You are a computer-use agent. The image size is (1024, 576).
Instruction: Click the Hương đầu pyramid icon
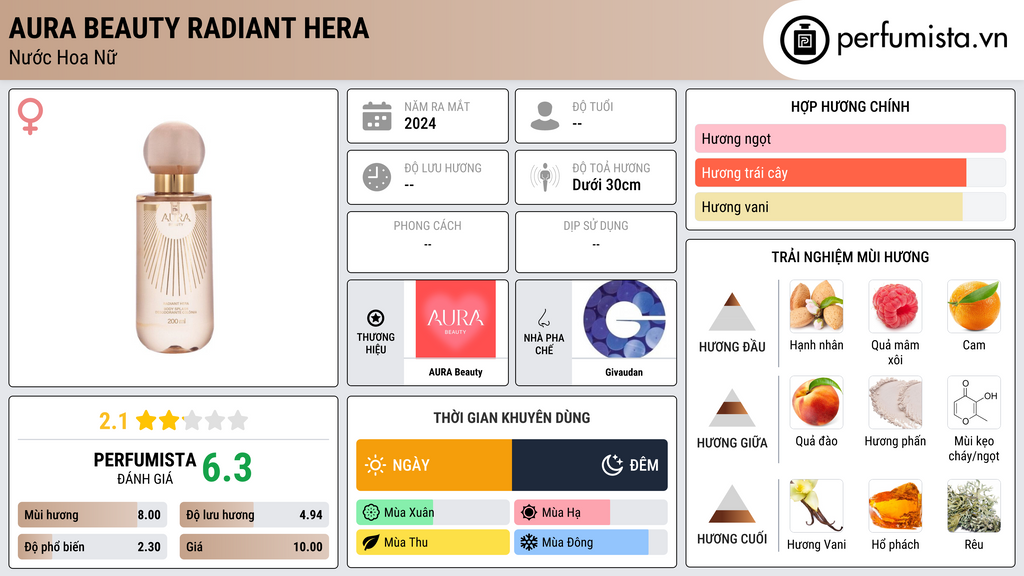732,312
